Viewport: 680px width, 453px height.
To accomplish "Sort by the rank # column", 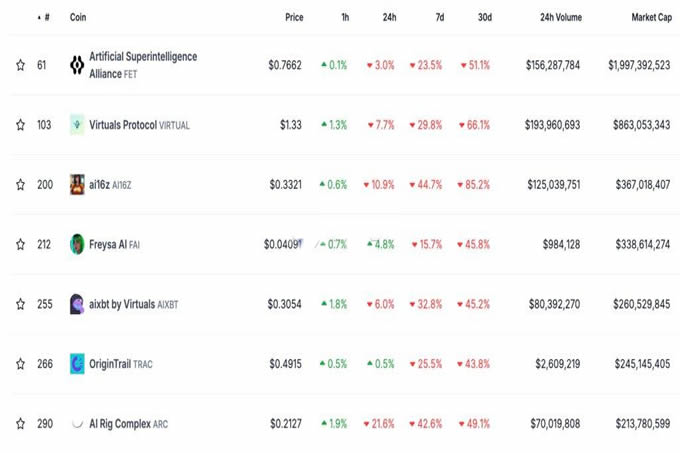I will (x=46, y=18).
